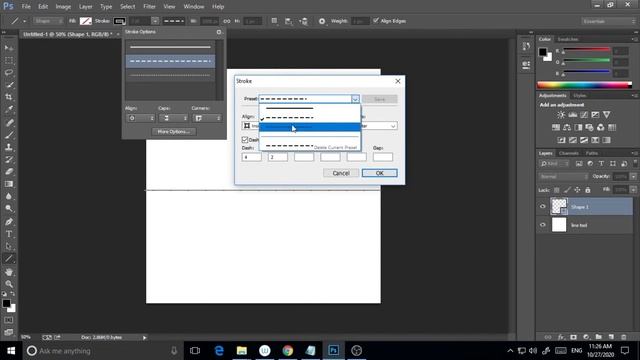Toggle link width and height icon
Screen dimensions: 640x360
tap(227, 21)
